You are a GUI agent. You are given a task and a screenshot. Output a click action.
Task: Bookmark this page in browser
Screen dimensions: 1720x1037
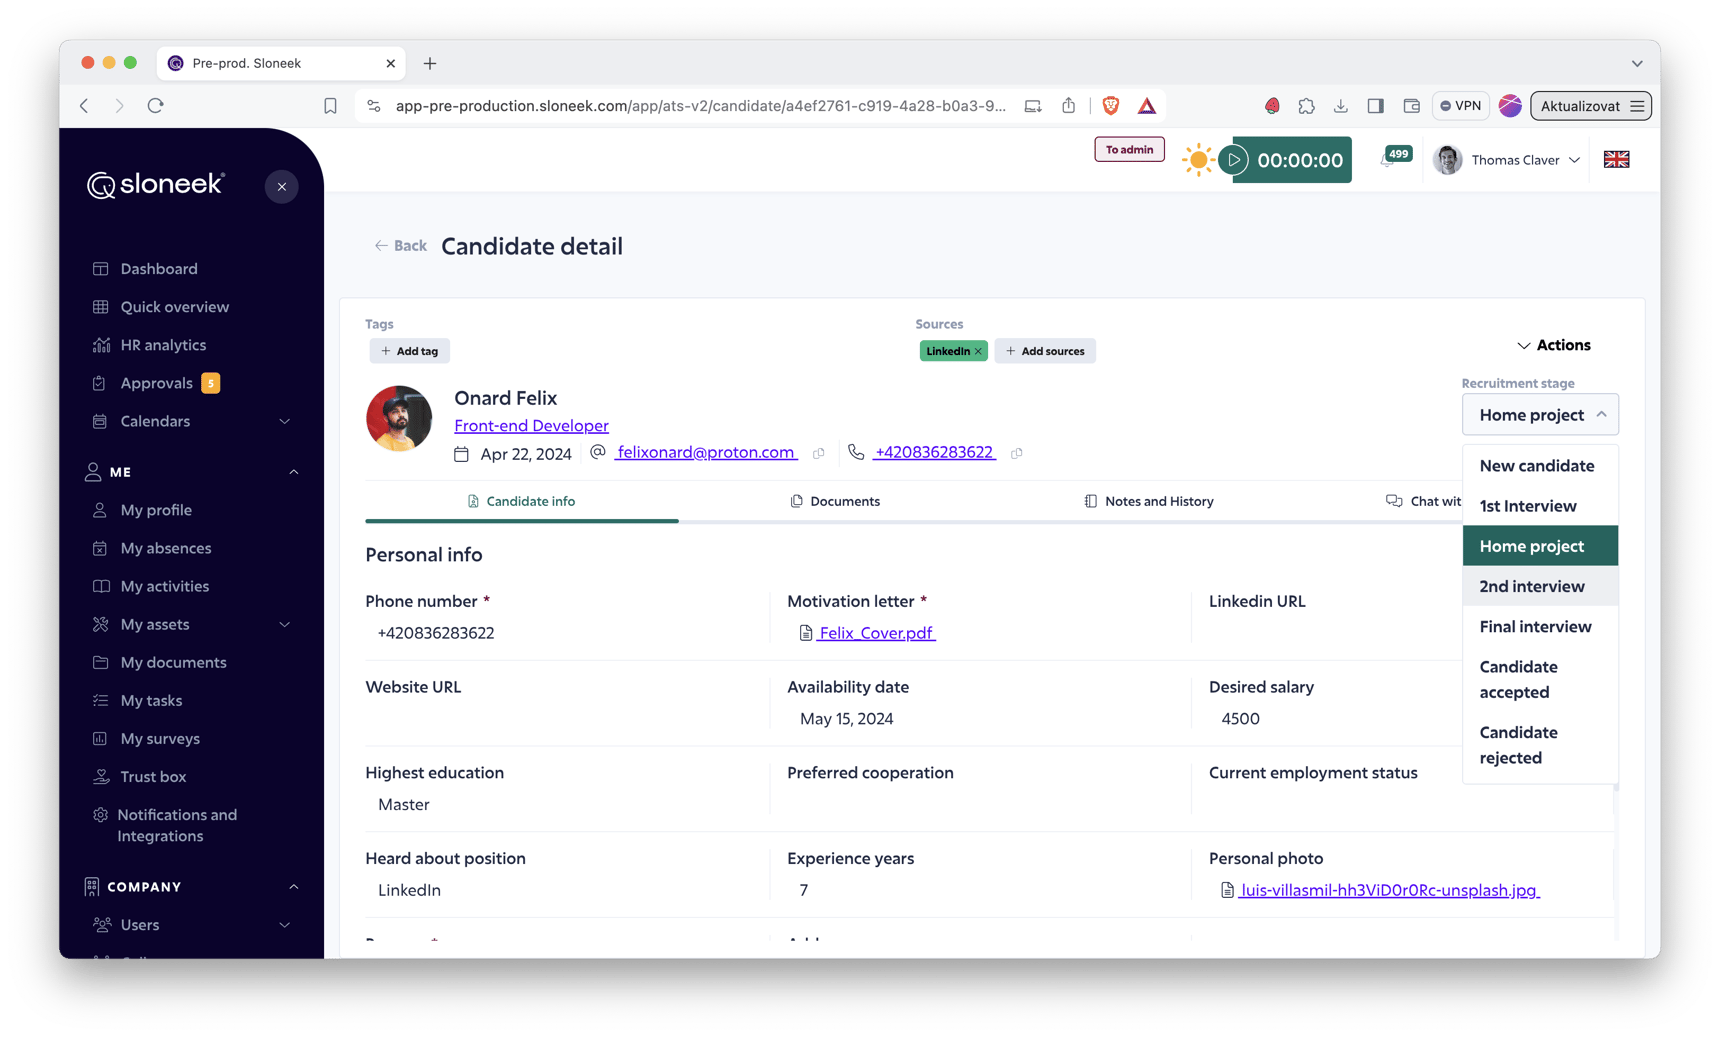(x=330, y=106)
